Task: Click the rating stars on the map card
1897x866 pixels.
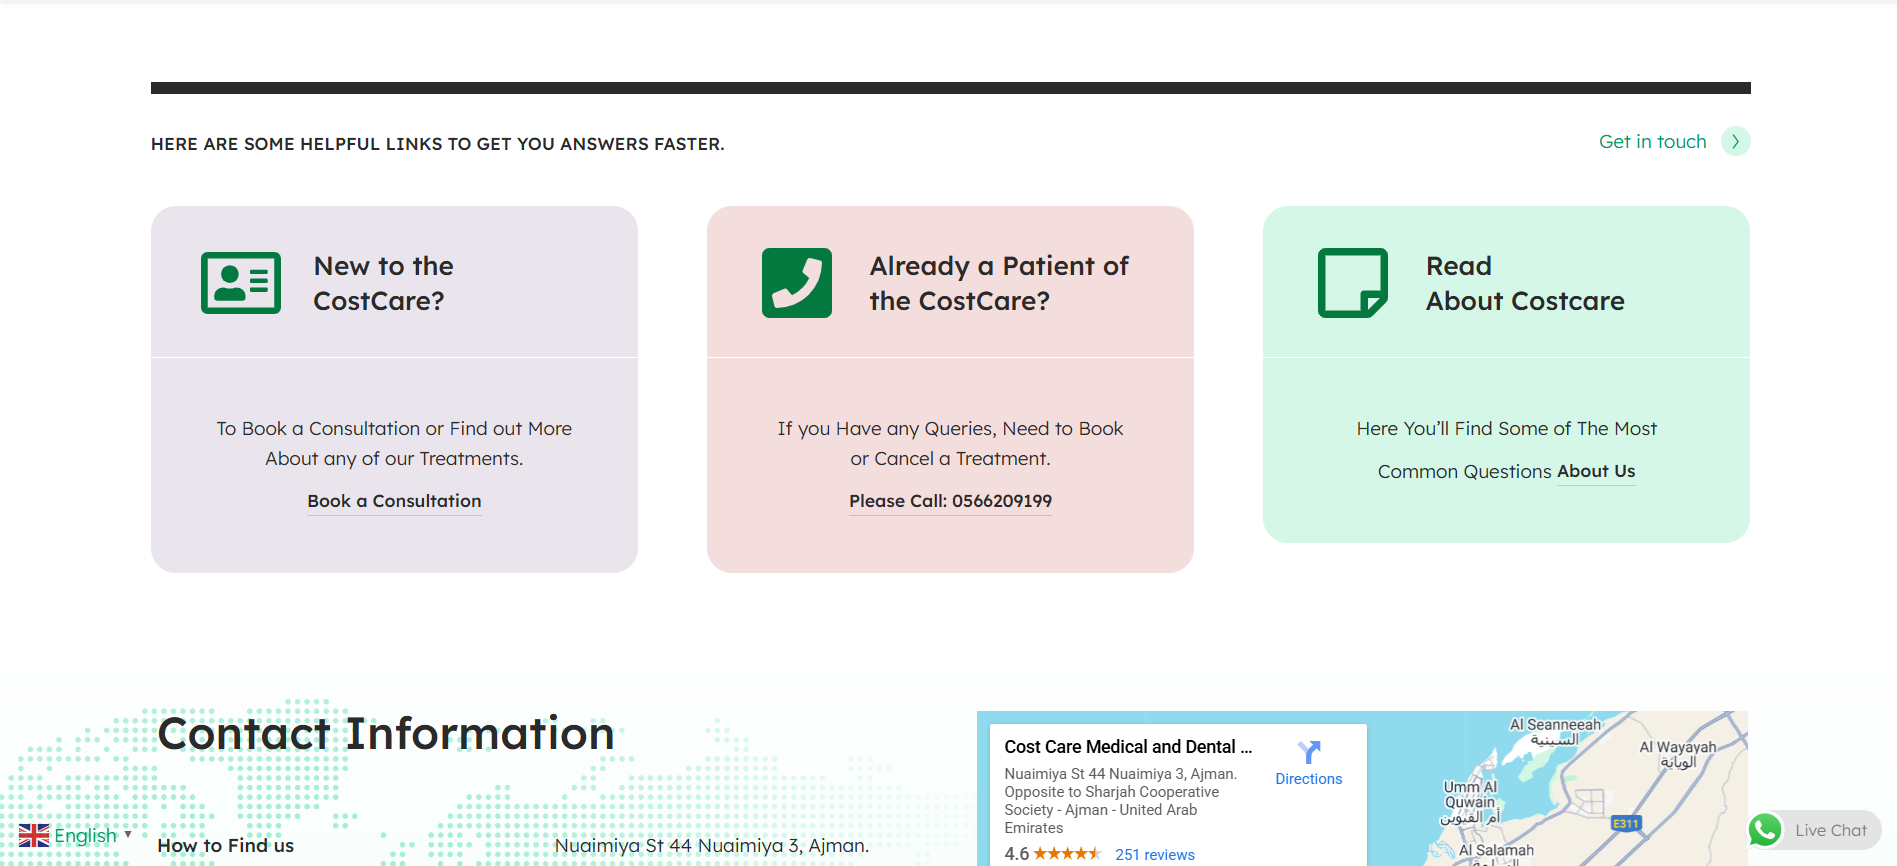Action: (x=1067, y=854)
